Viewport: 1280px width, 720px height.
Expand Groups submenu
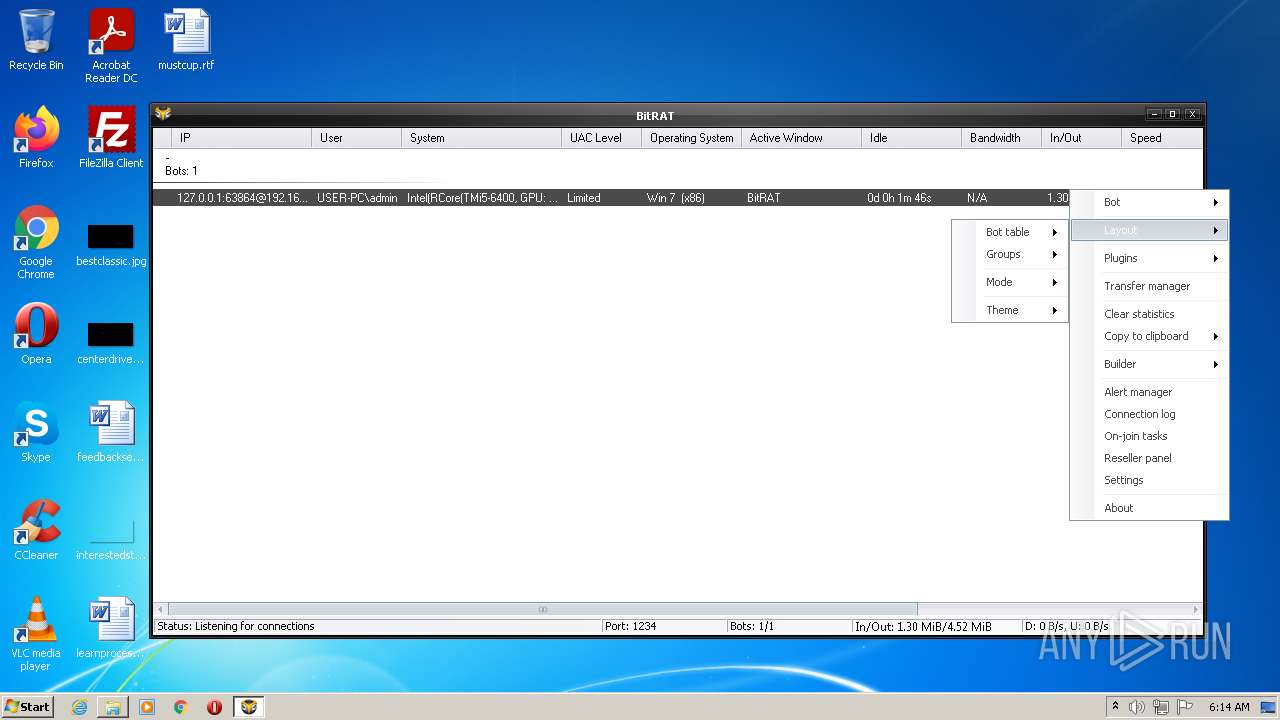[1010, 254]
